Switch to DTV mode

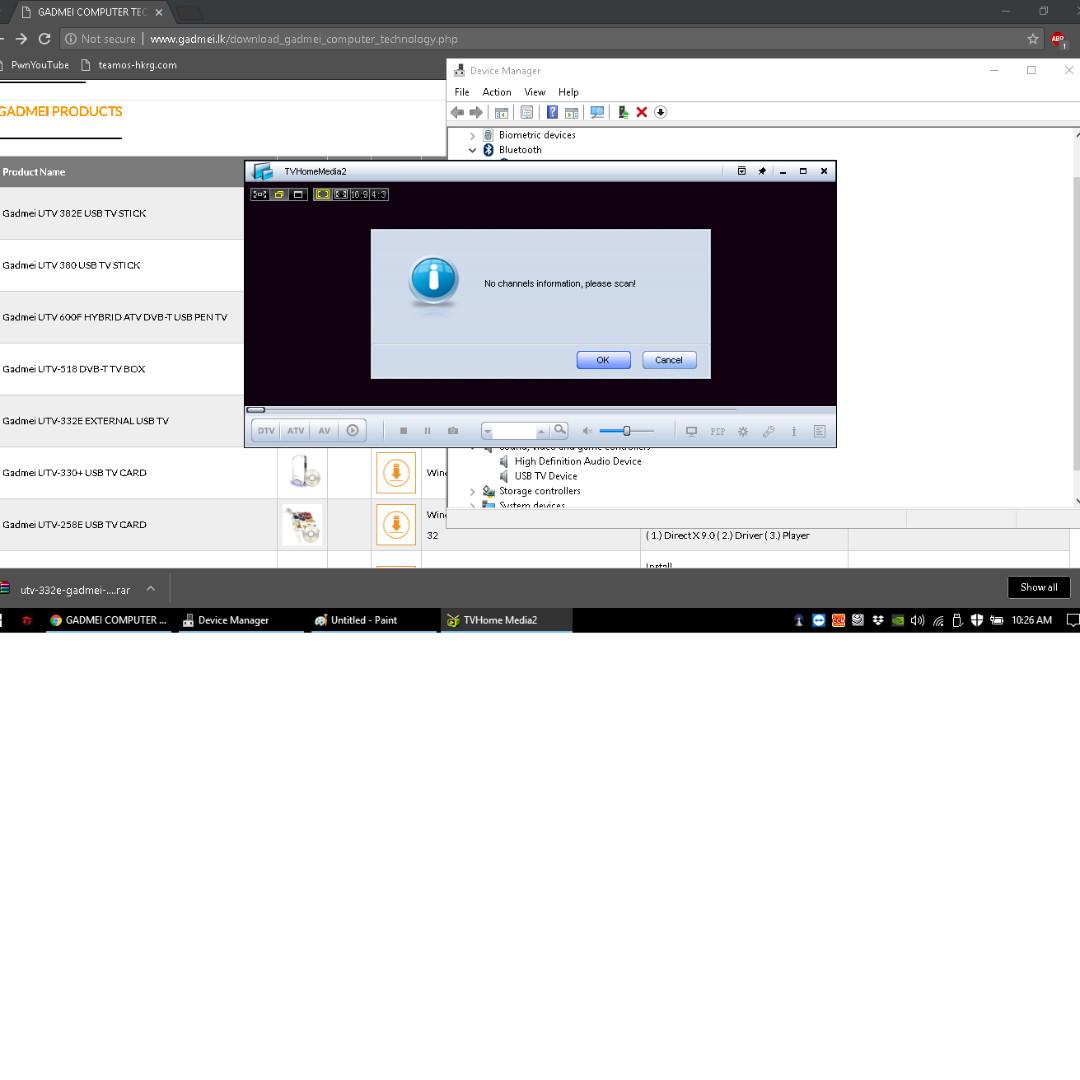point(266,431)
